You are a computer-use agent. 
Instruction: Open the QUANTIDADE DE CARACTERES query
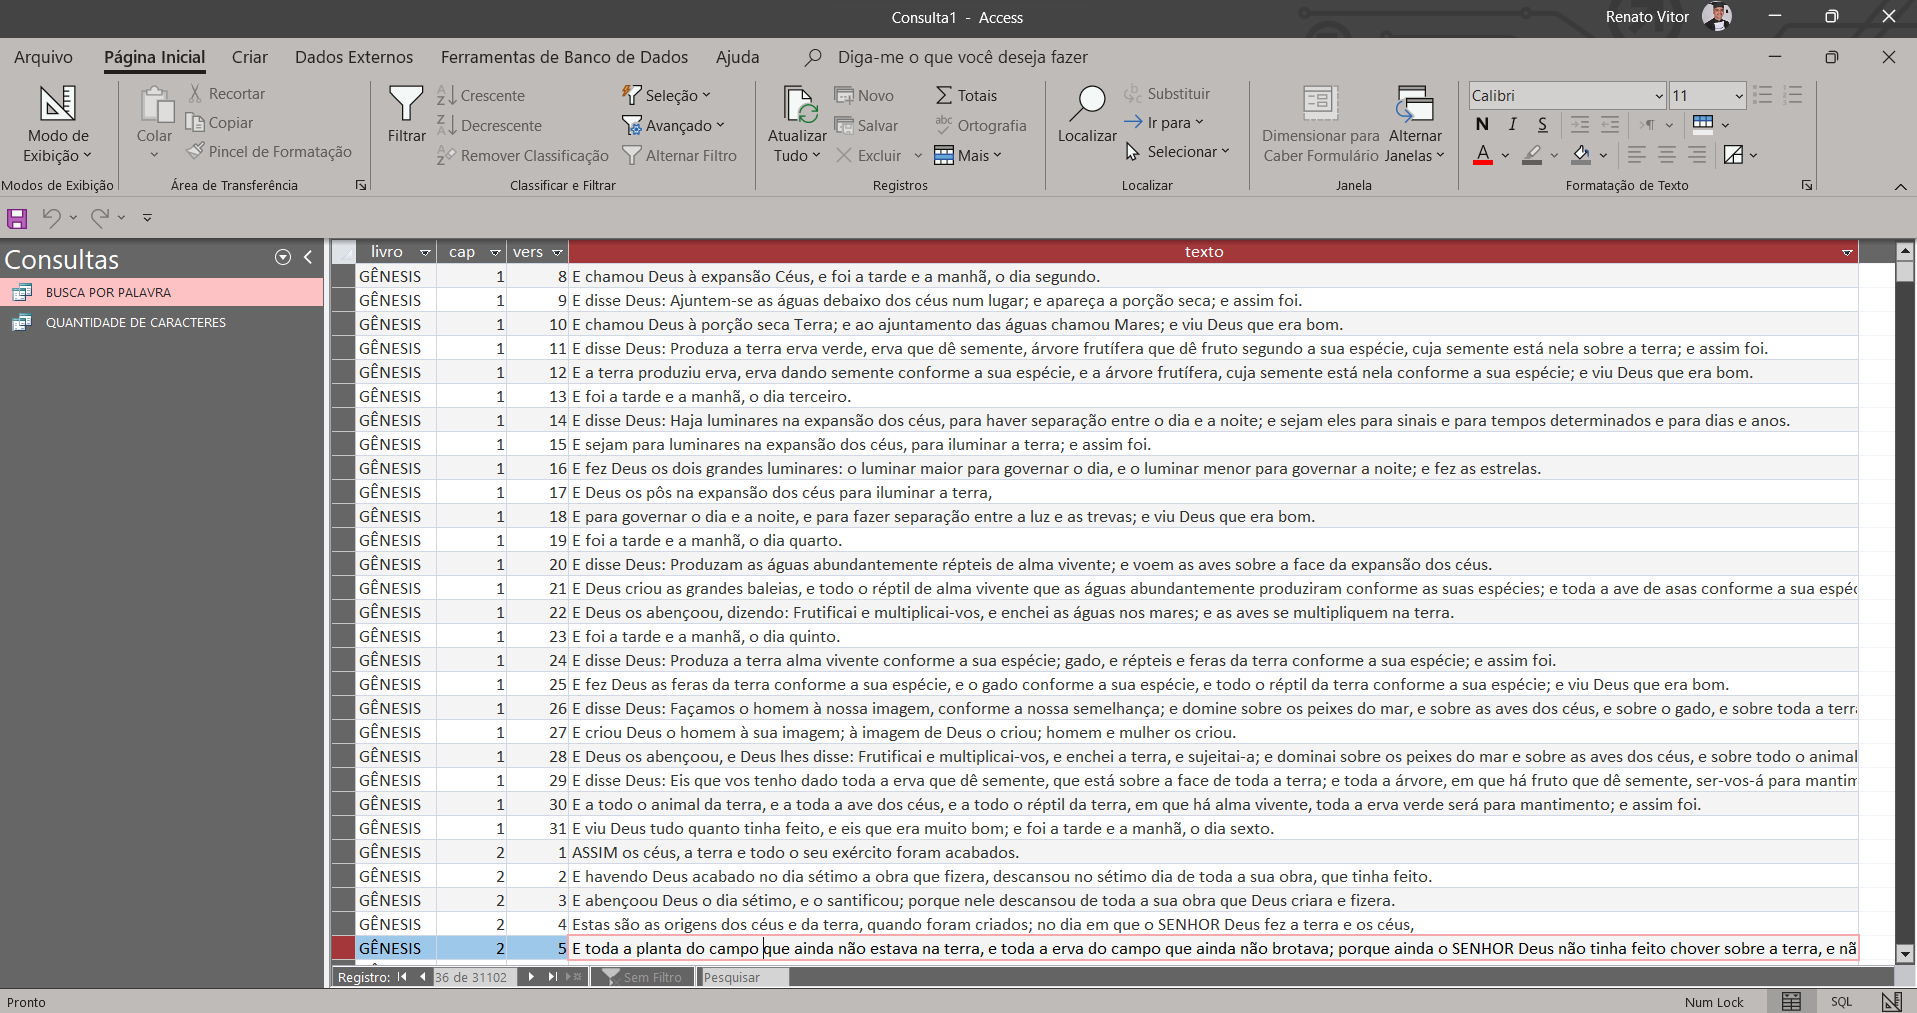tap(135, 322)
